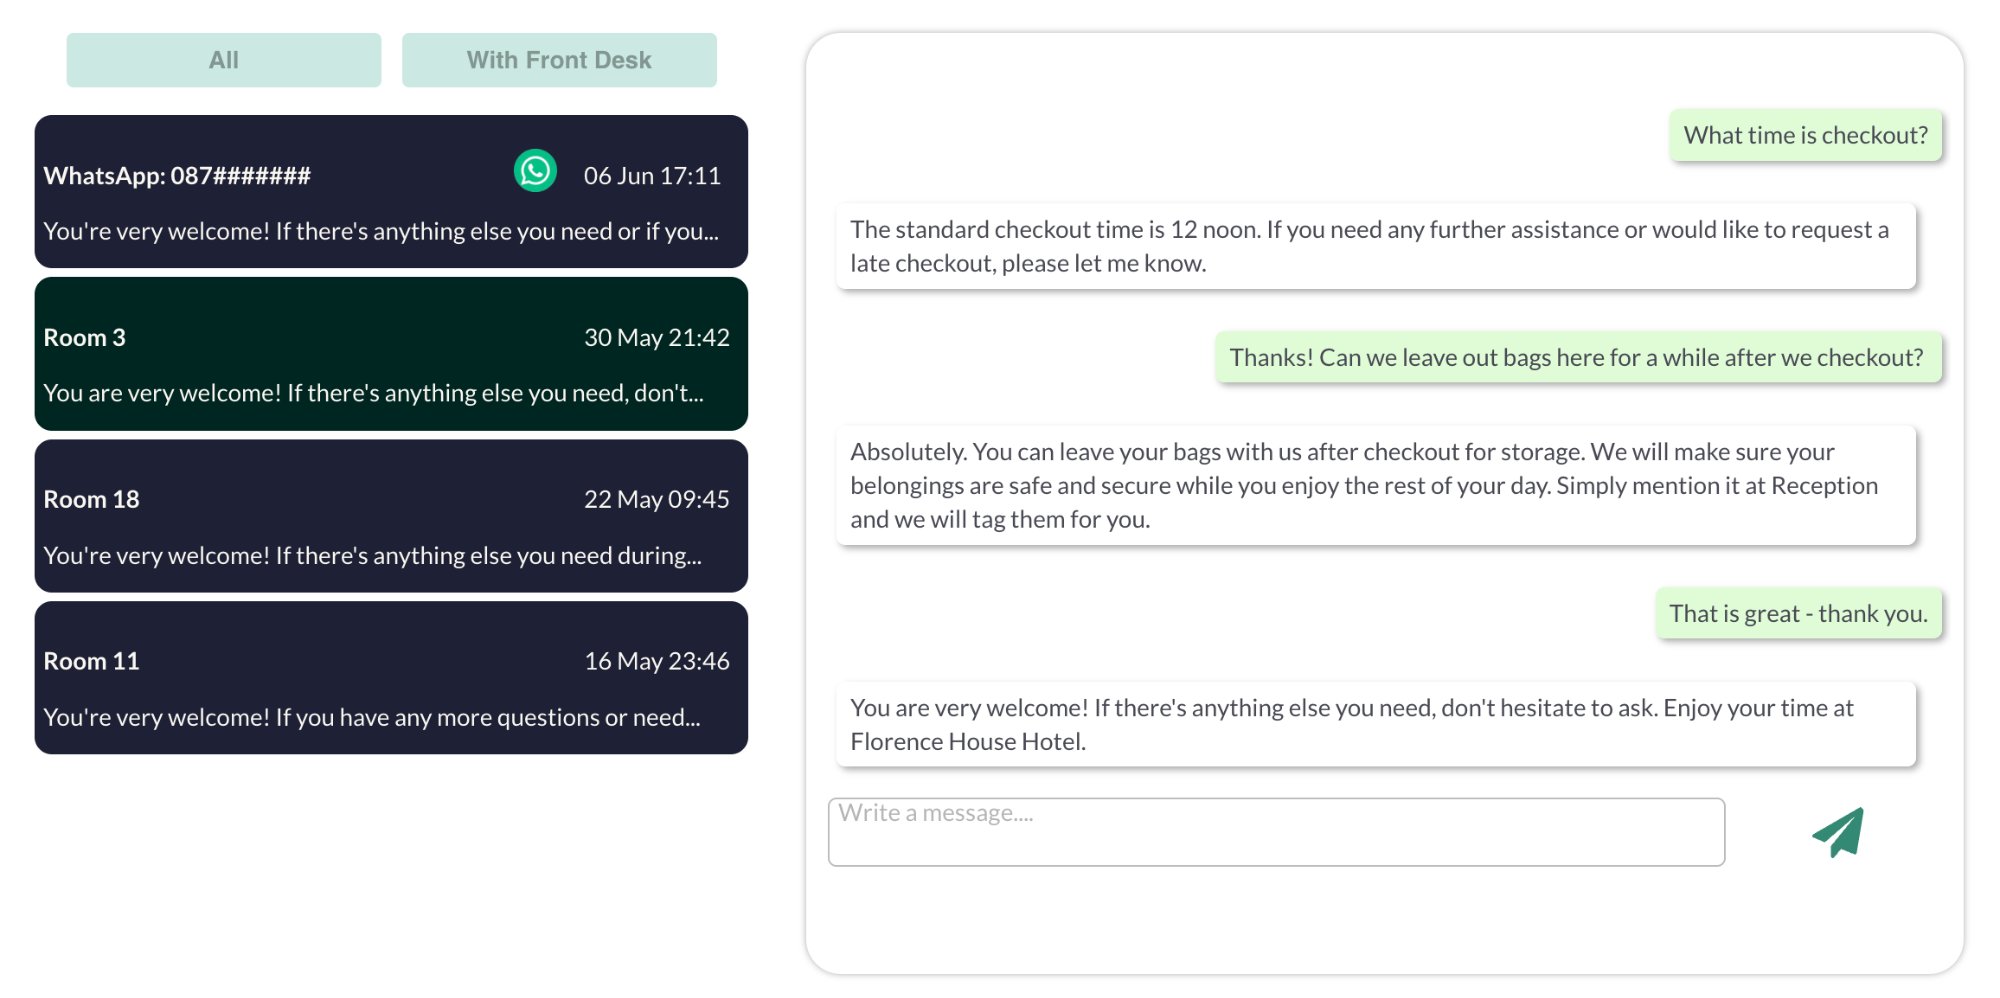Screen dimensions: 2000x998
Task: Click the WhatsApp icon on the conversation
Action: click(535, 170)
